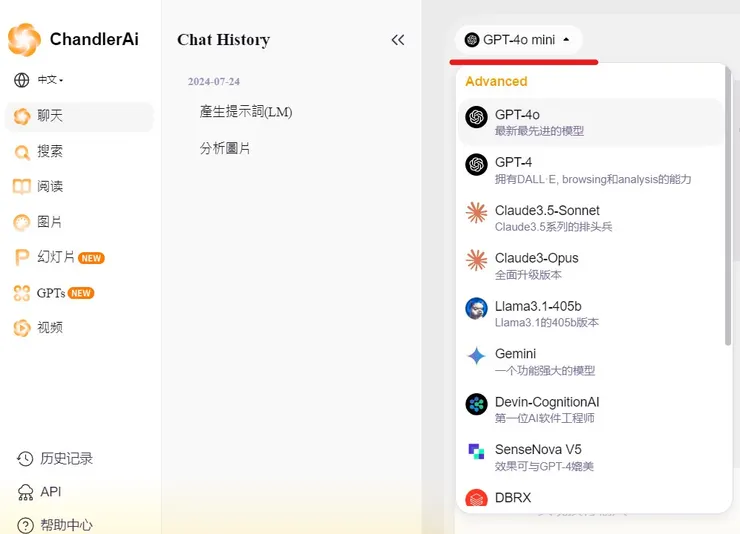Screen dimensions: 740x534
Task: Click the Claude3.5-Sonnet starburst icon
Action: 477,213
